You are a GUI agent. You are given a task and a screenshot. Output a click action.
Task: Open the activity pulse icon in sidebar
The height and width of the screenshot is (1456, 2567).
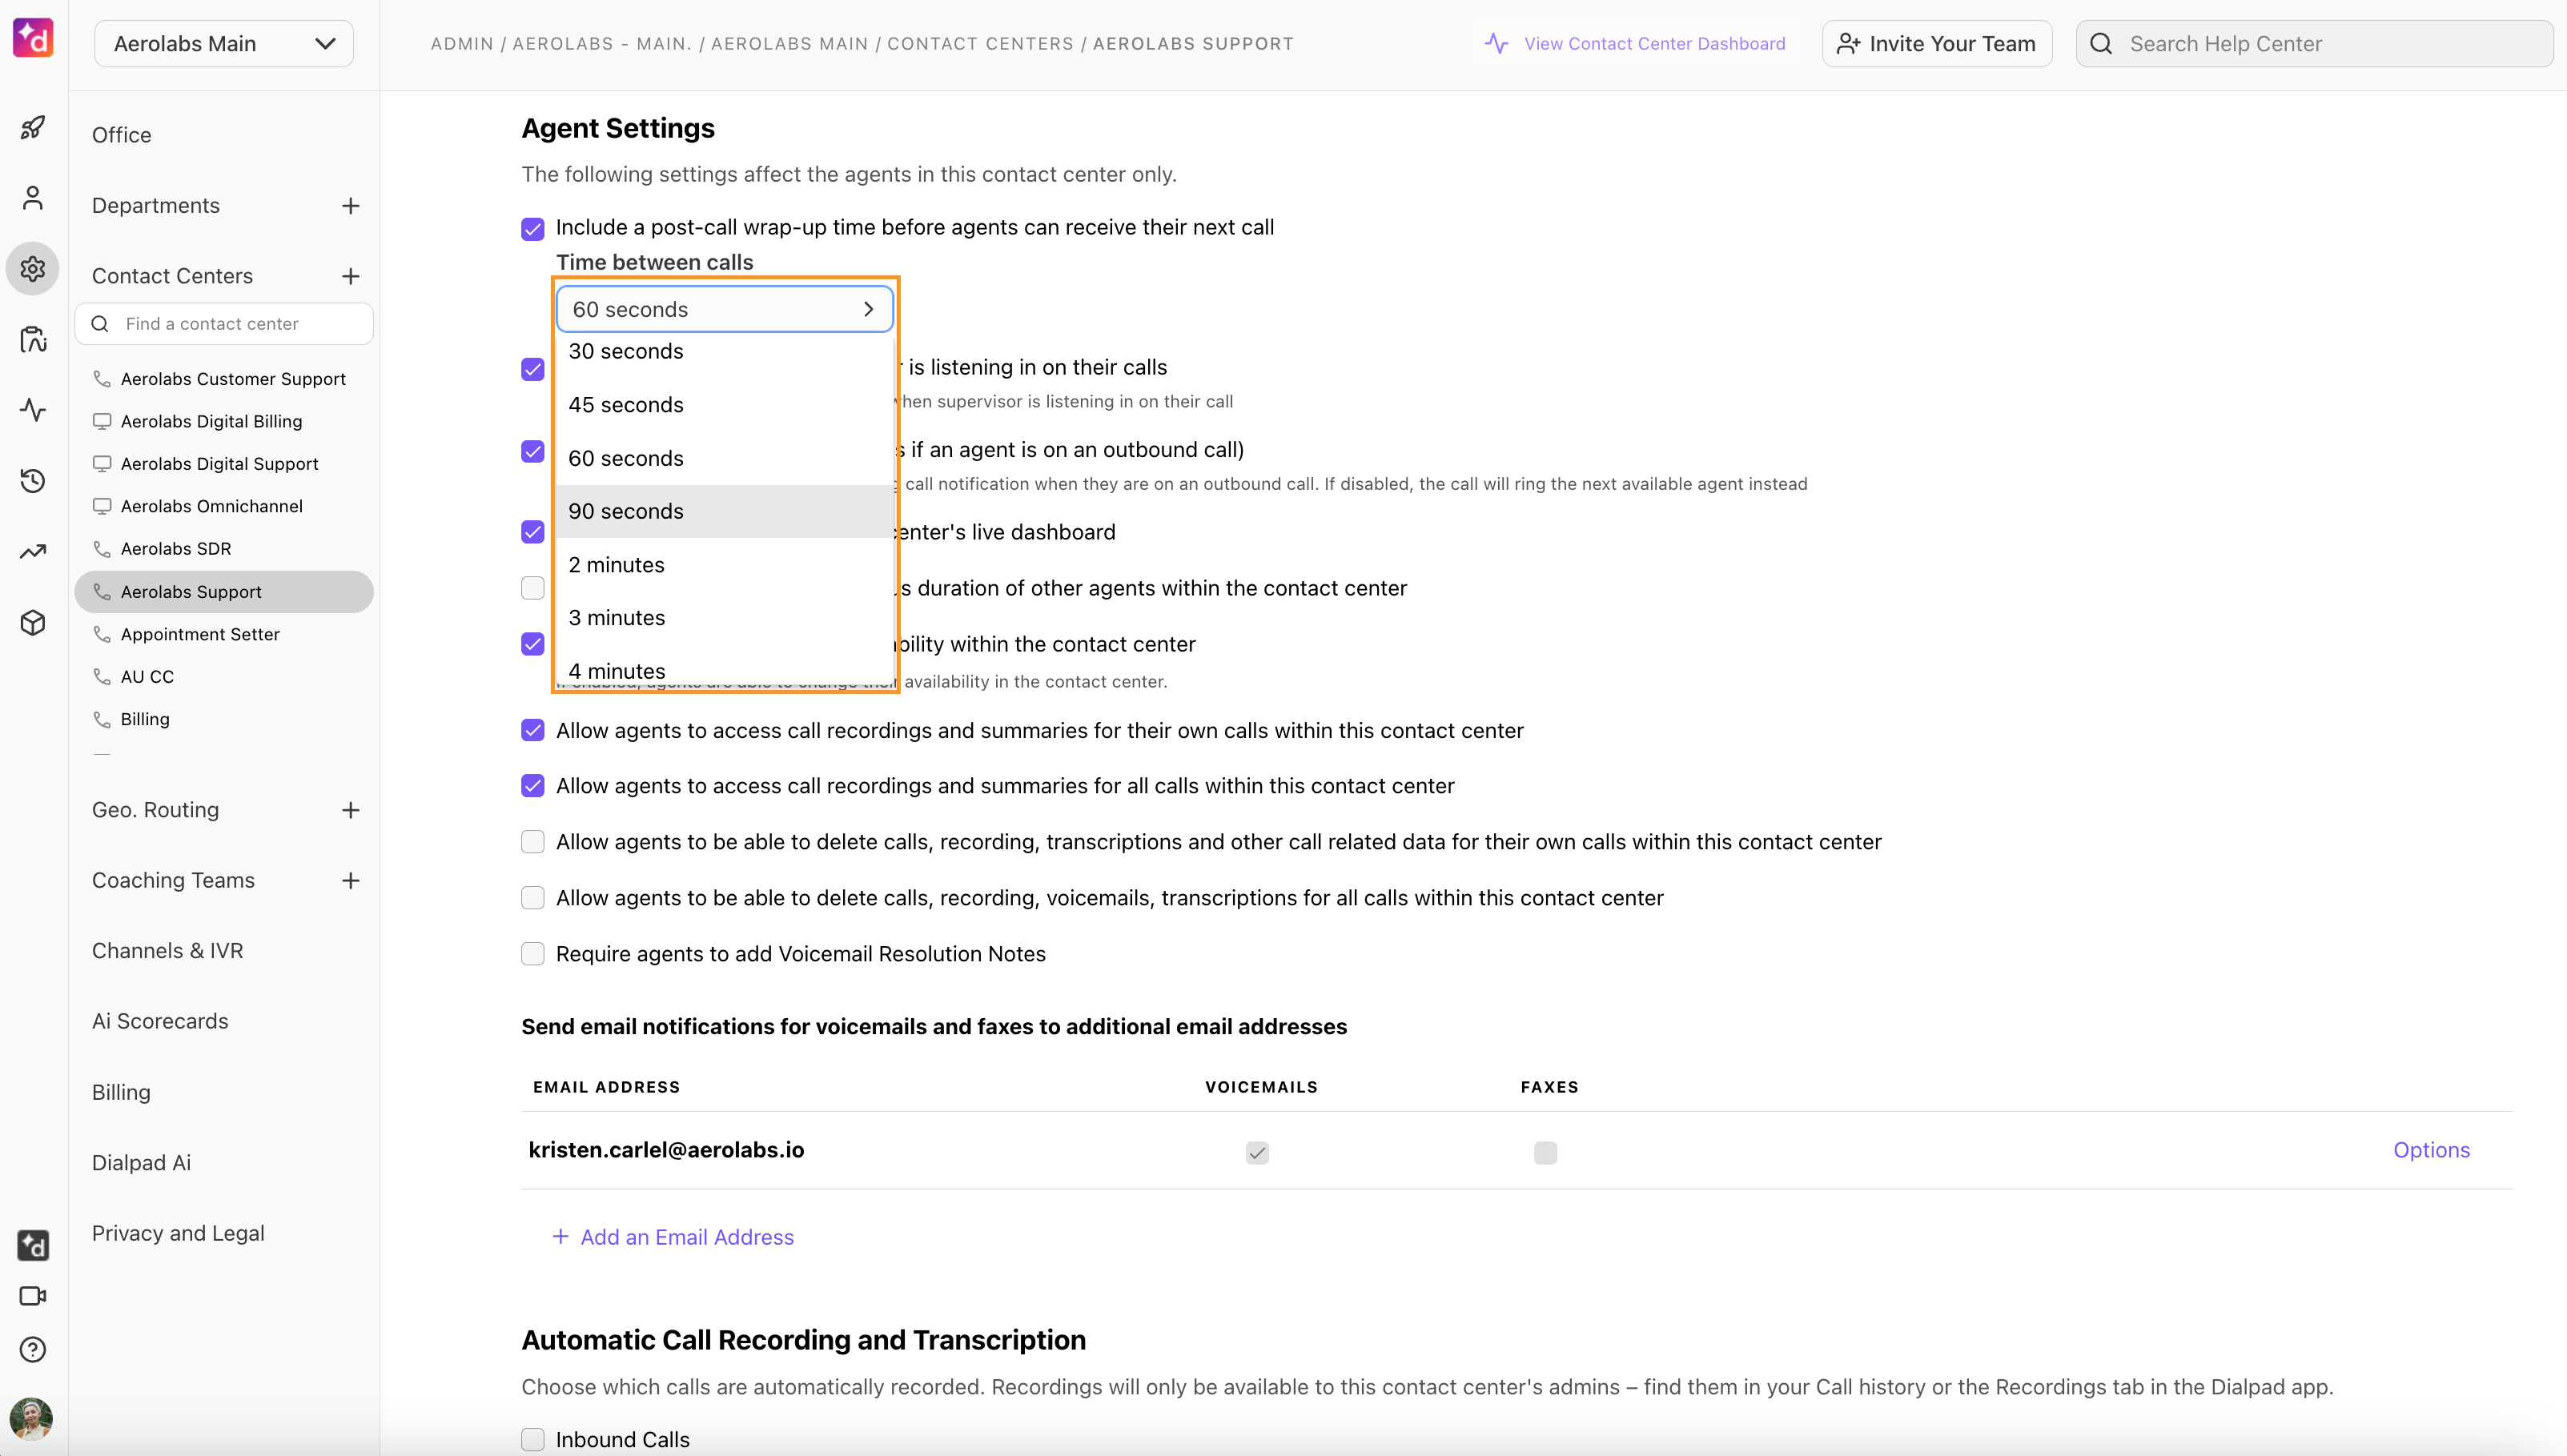33,410
